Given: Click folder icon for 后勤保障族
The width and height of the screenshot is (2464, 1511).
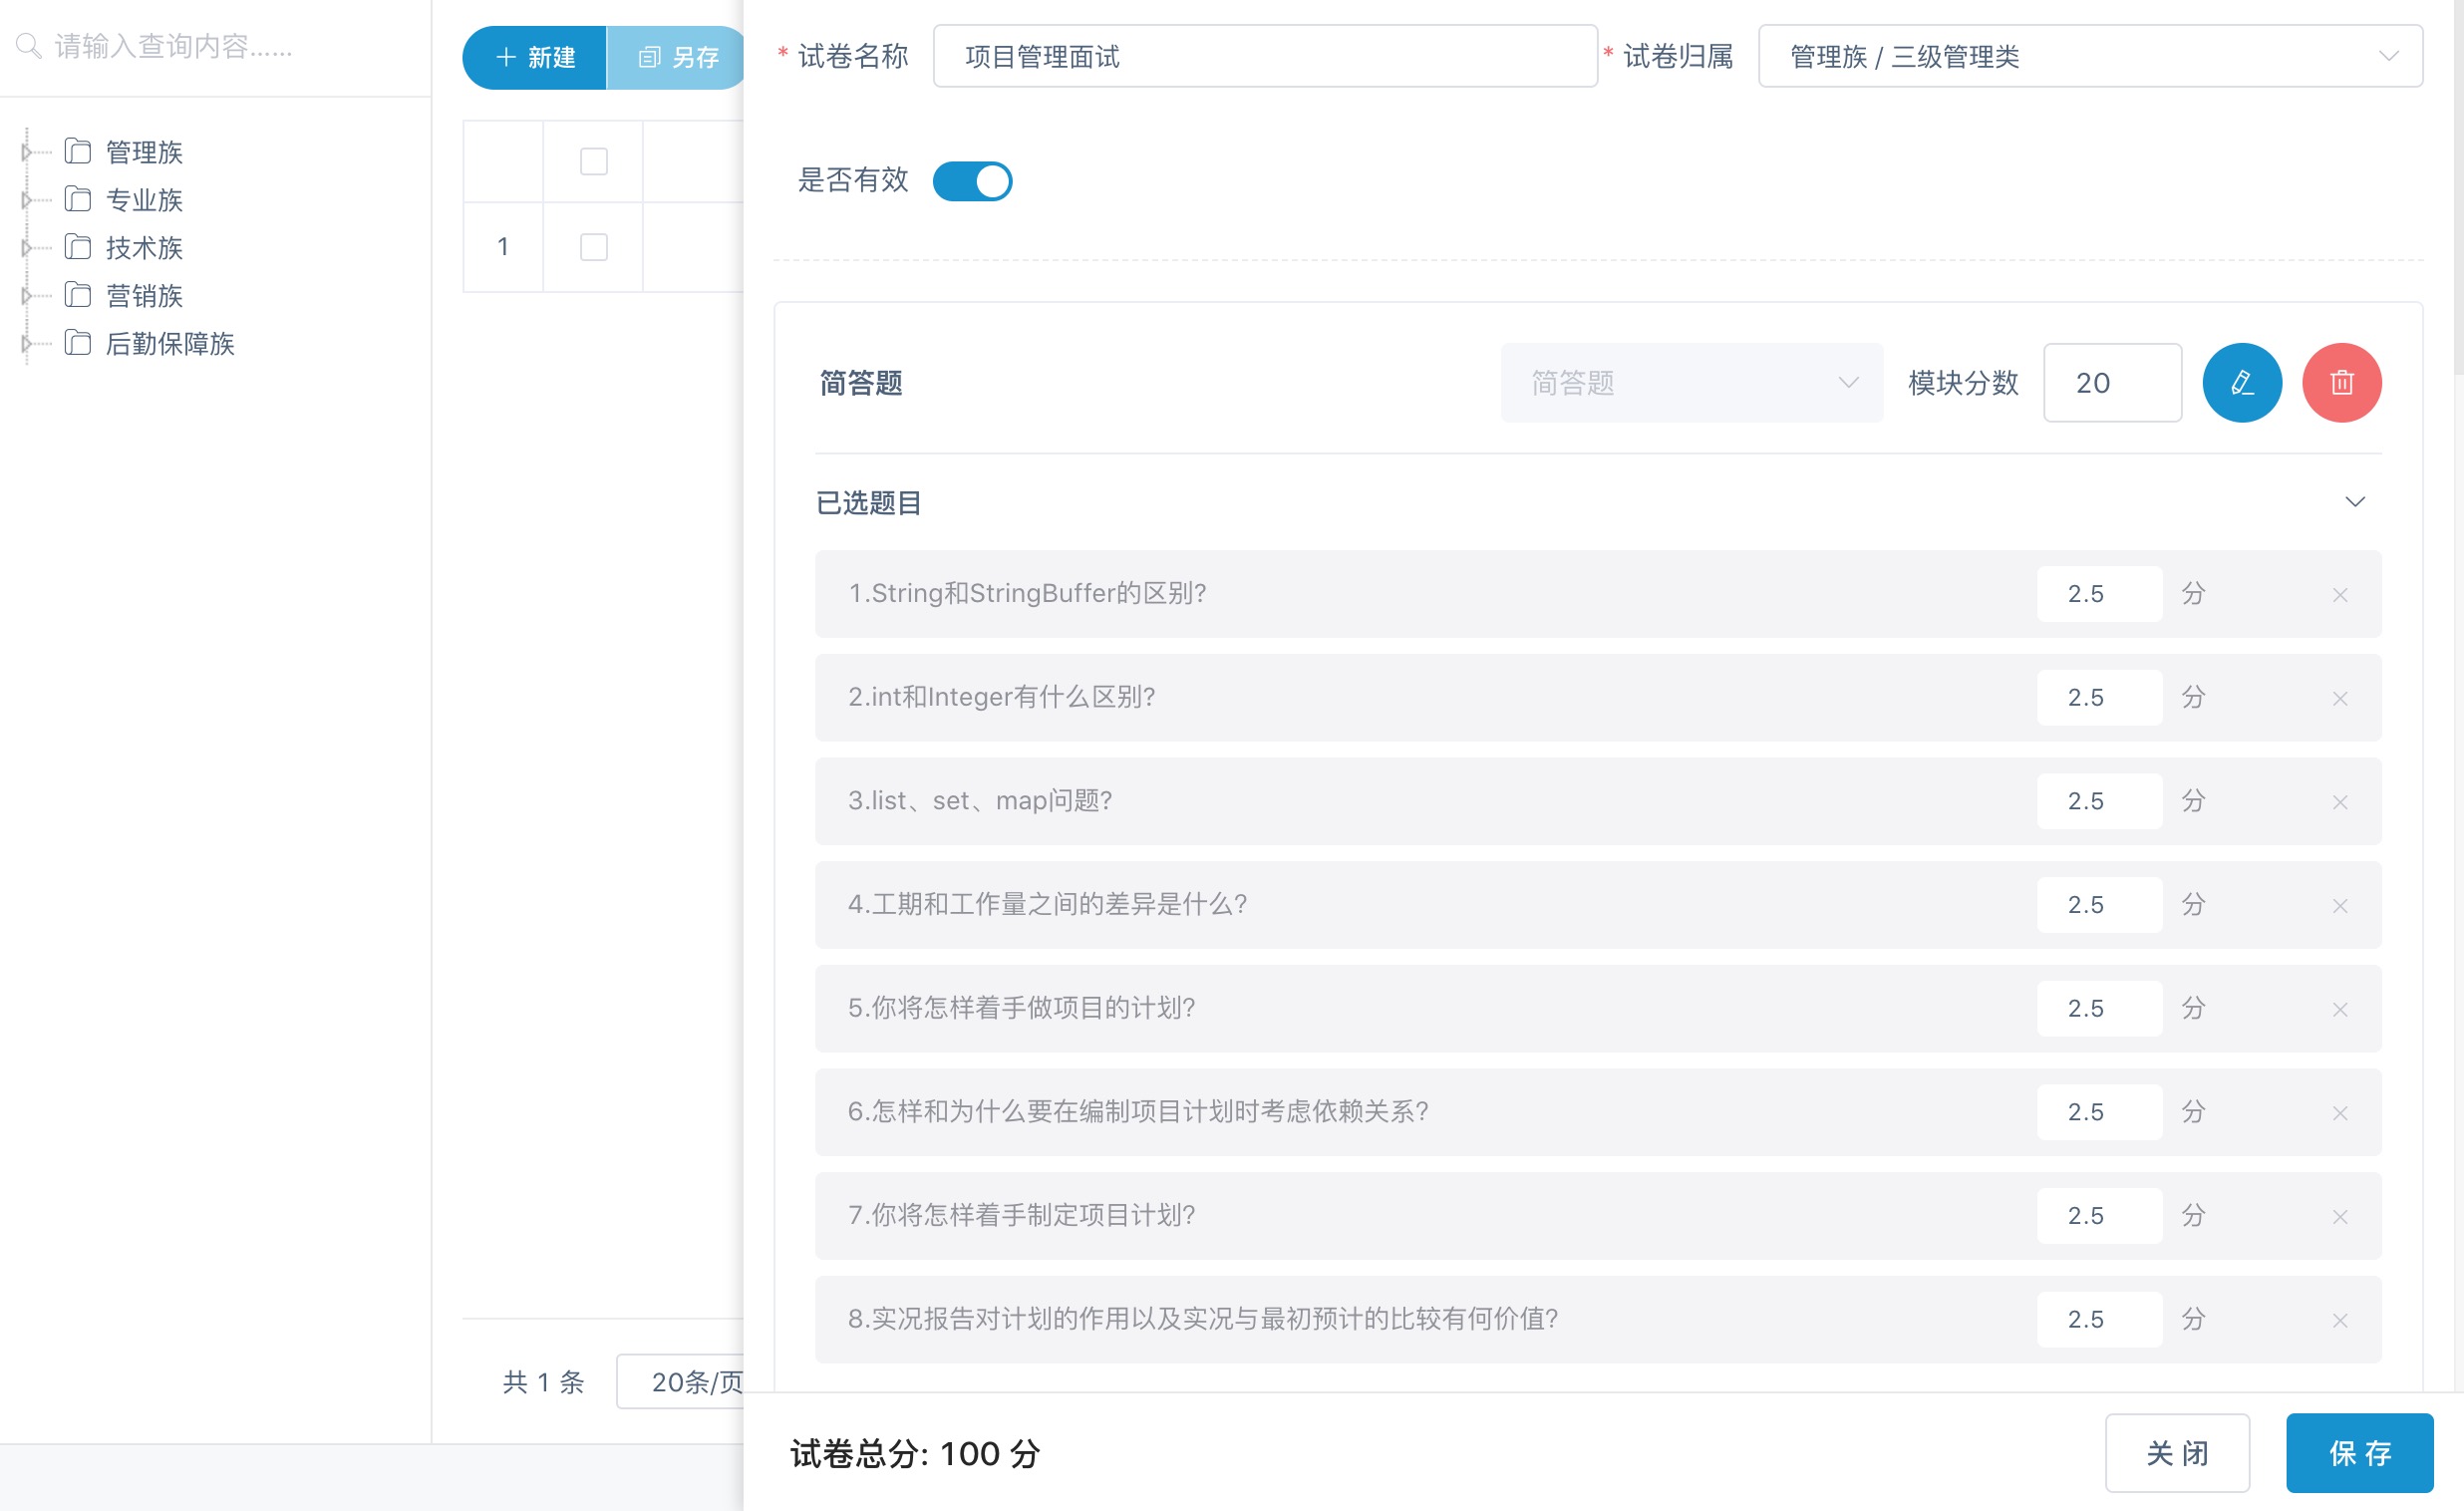Looking at the screenshot, I should tap(78, 343).
